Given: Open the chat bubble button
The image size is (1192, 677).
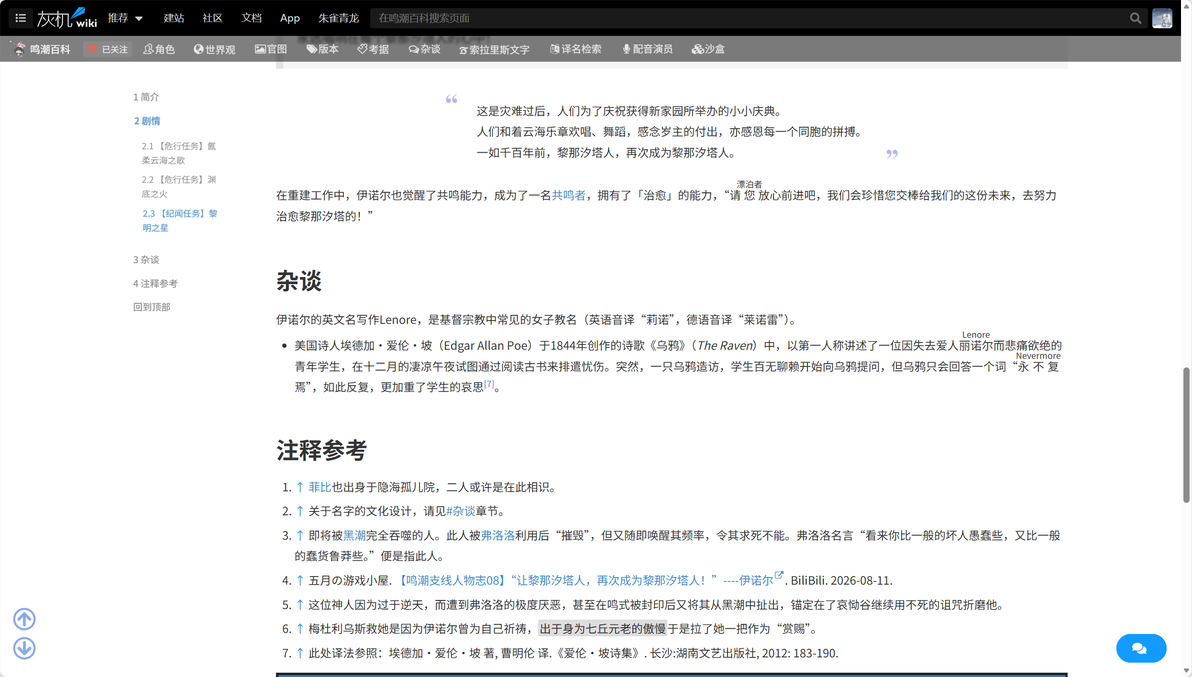Looking at the screenshot, I should [1140, 648].
